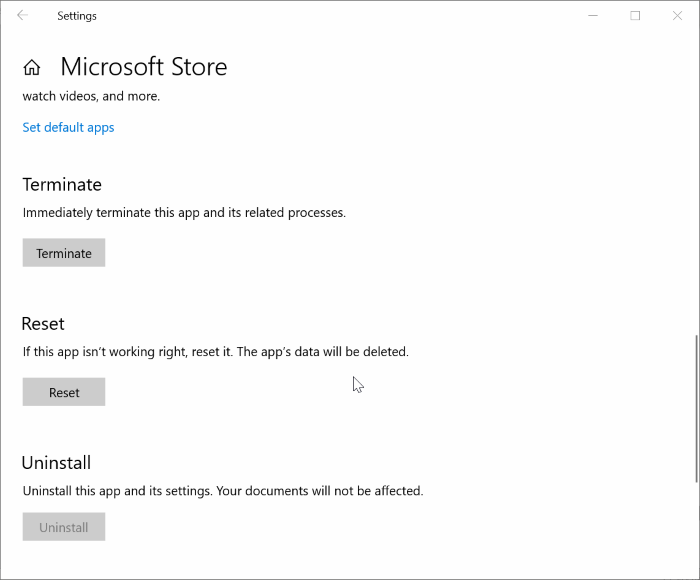This screenshot has height=580, width=700.
Task: Click the Reset button
Action: point(64,392)
